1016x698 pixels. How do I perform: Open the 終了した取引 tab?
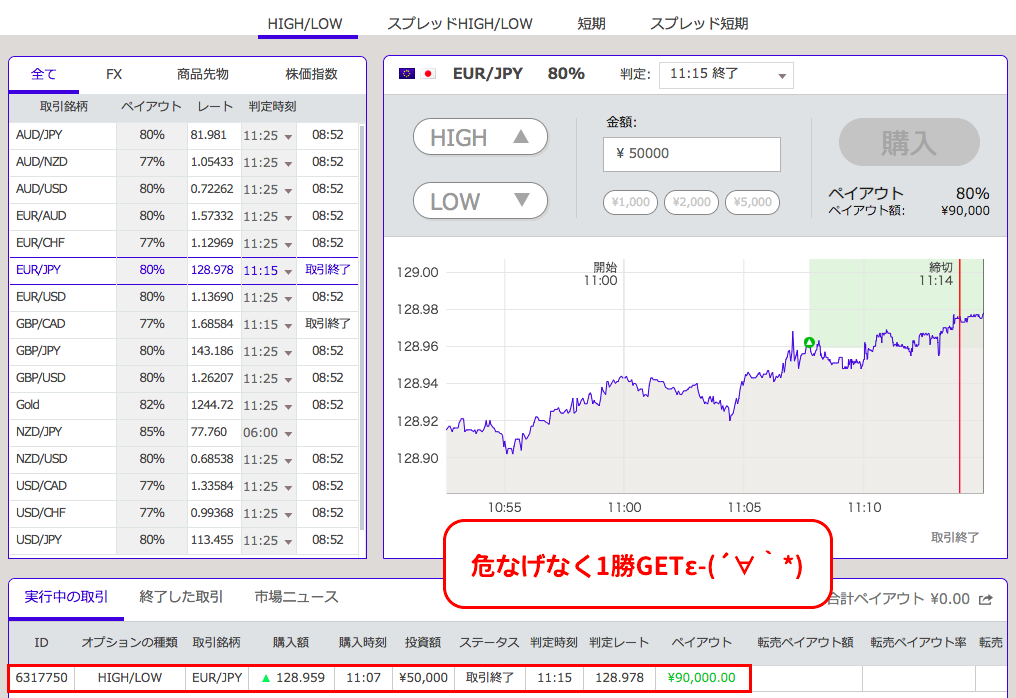pos(181,597)
